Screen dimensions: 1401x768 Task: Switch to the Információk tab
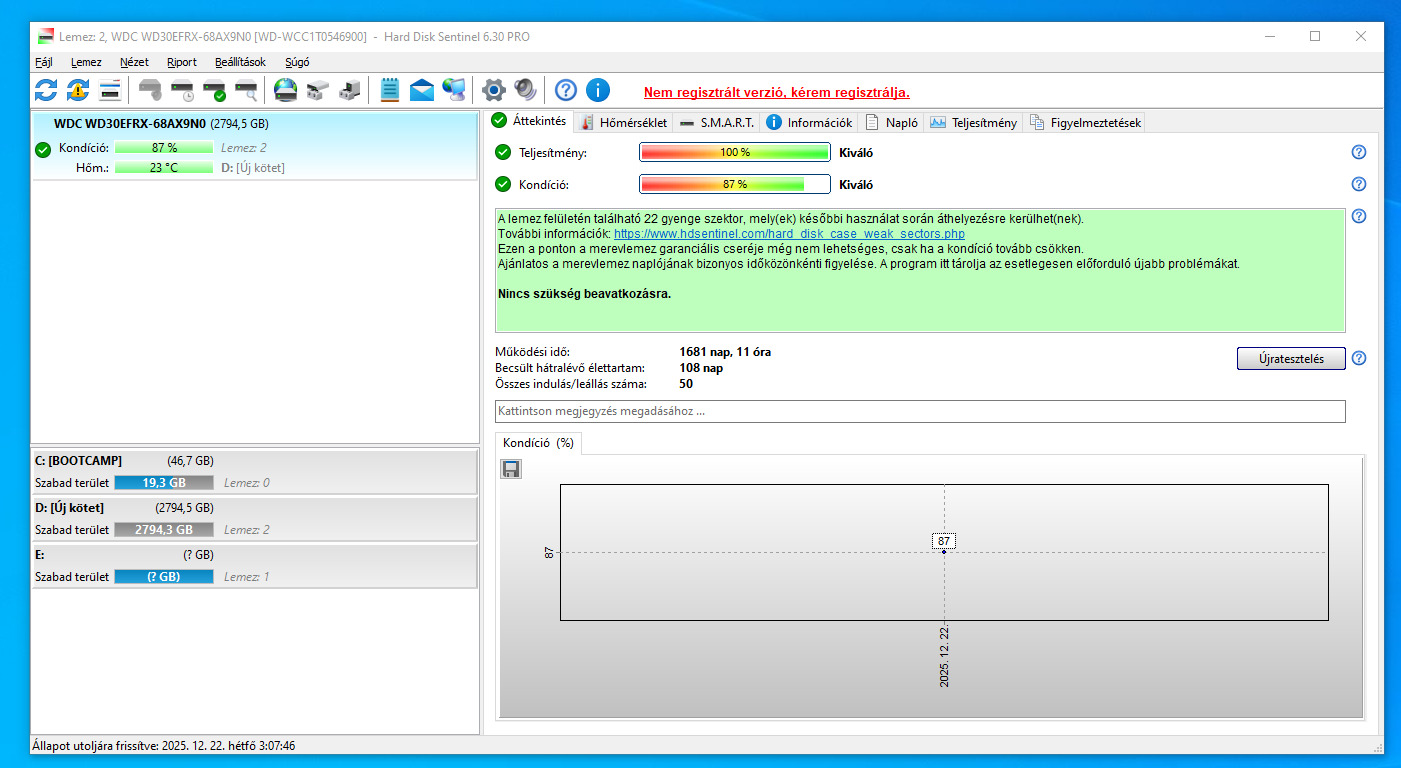tap(809, 122)
